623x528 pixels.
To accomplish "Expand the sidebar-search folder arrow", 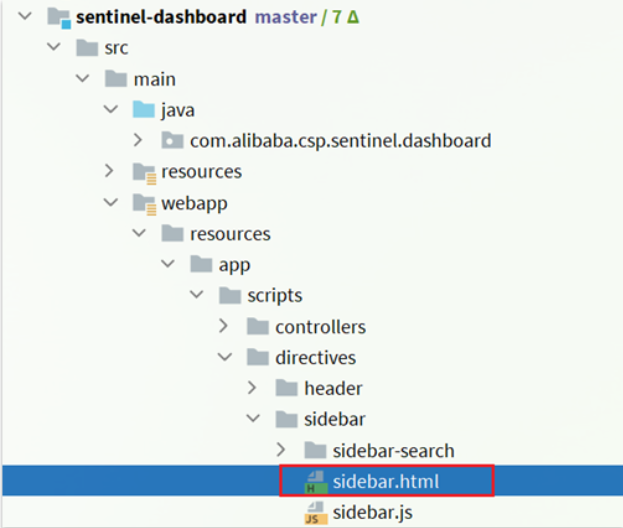I will point(281,450).
